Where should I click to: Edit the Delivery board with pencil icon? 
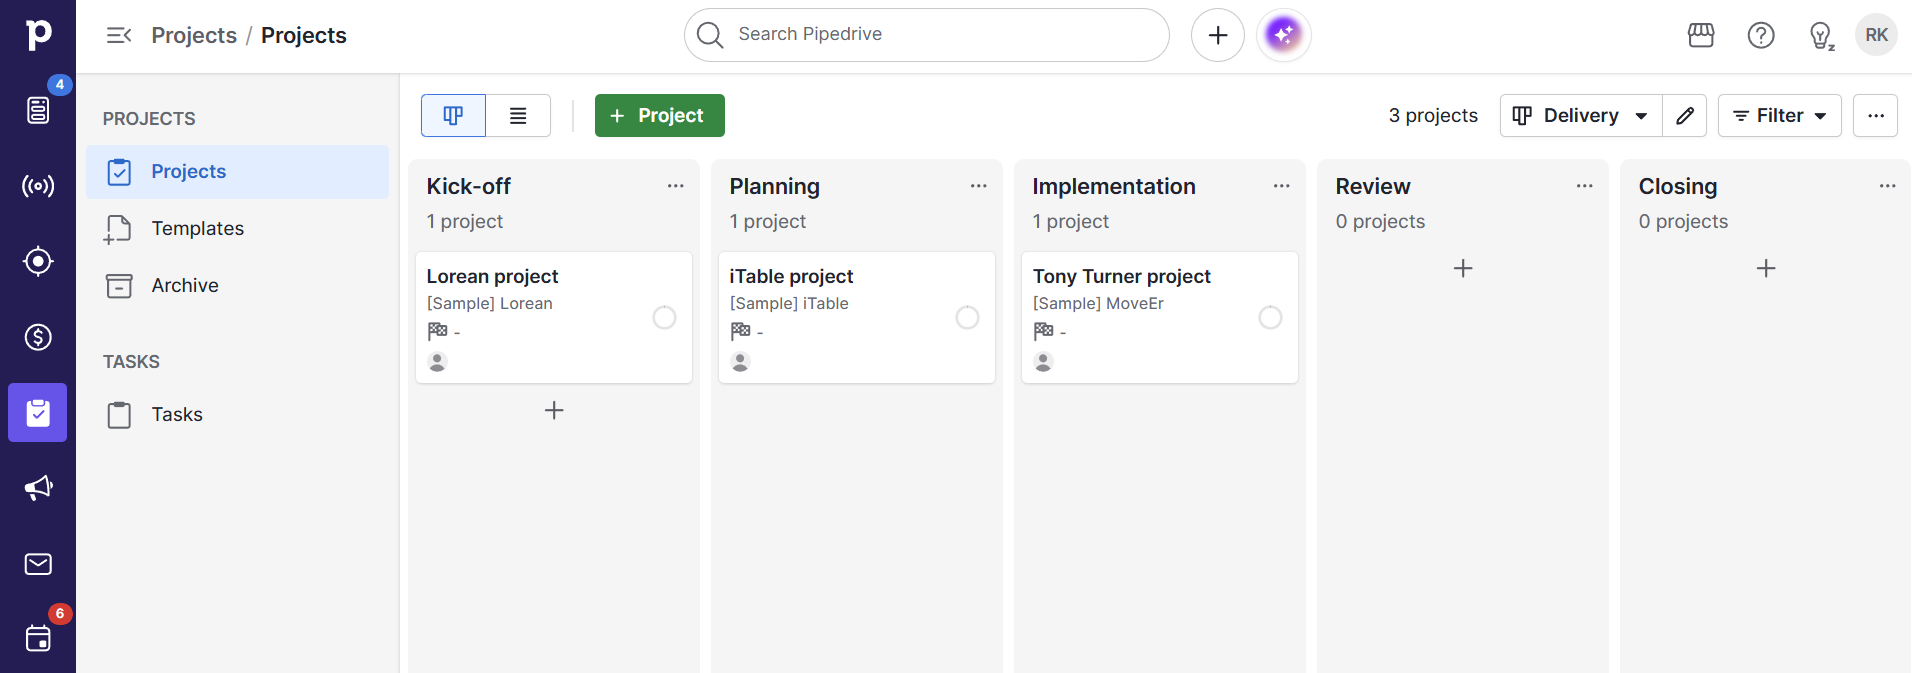pyautogui.click(x=1685, y=115)
